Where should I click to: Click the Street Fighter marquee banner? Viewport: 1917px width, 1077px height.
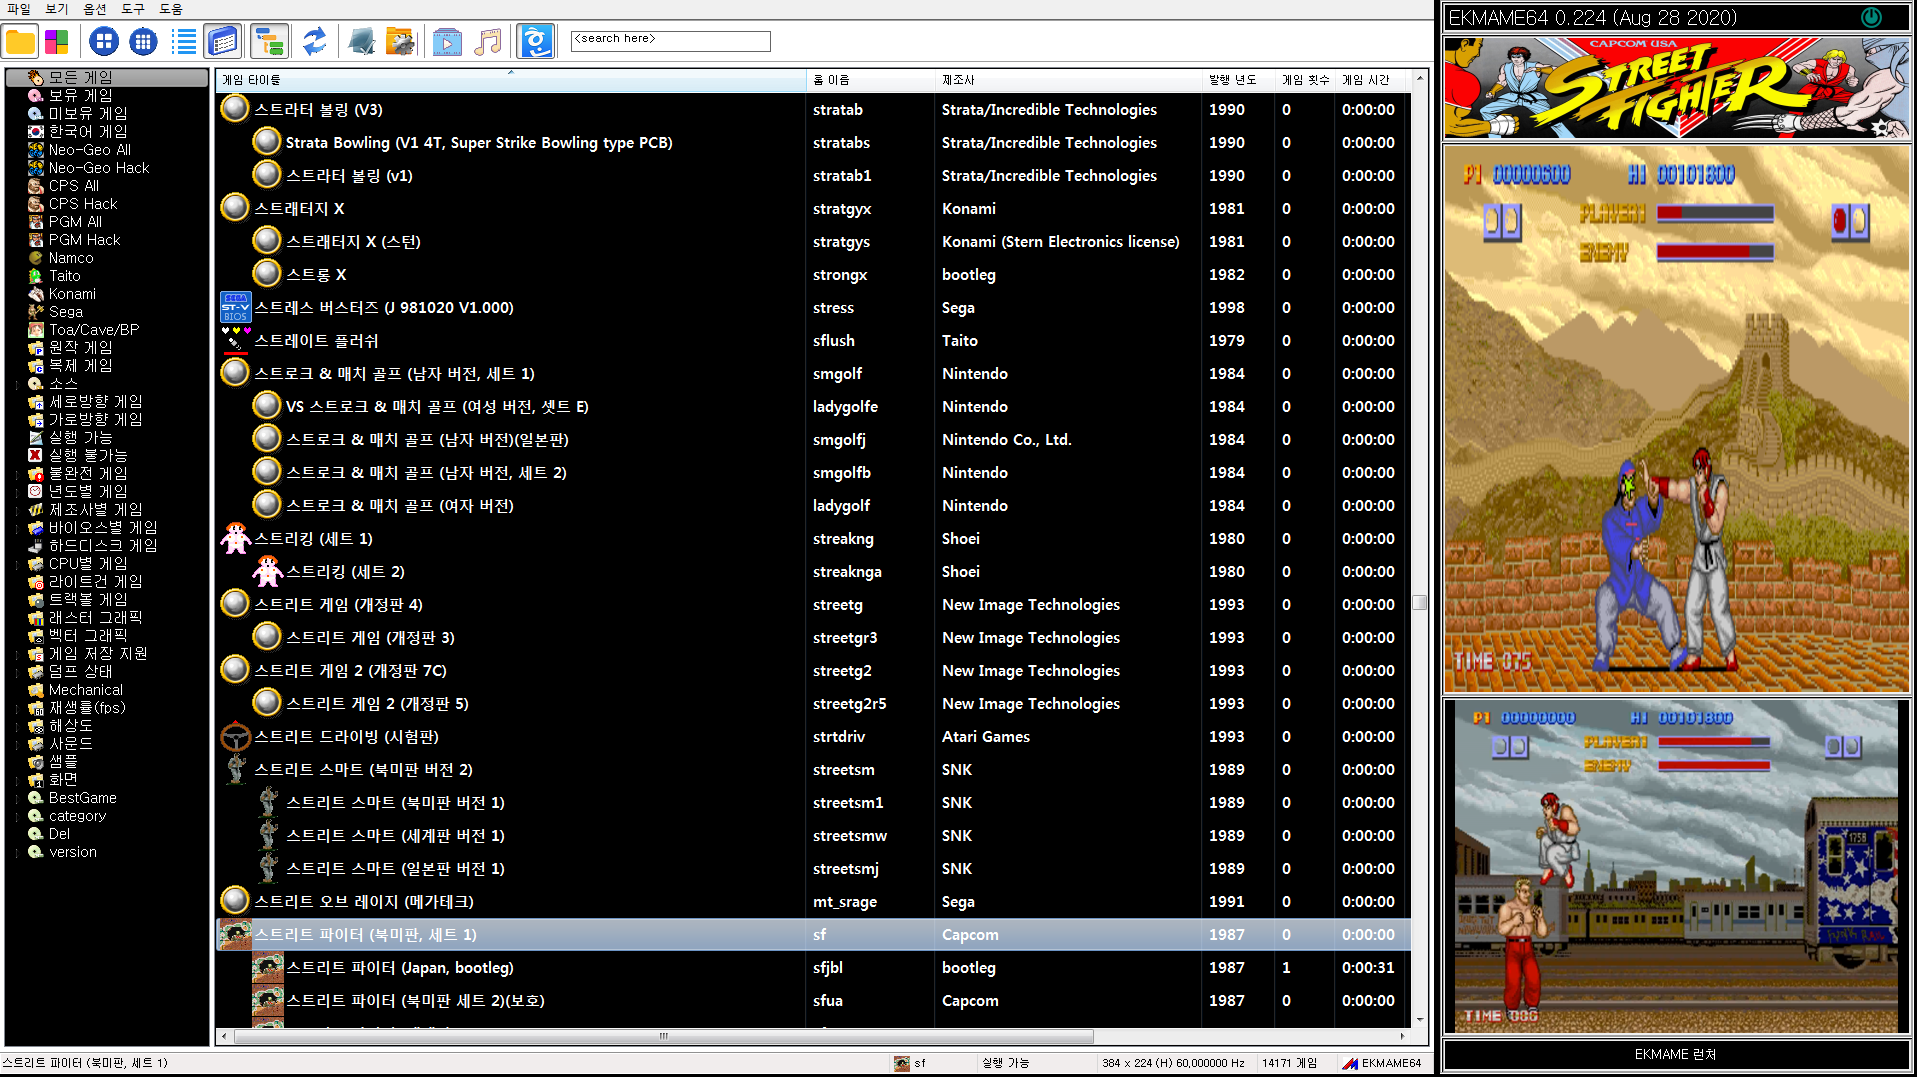point(1676,87)
